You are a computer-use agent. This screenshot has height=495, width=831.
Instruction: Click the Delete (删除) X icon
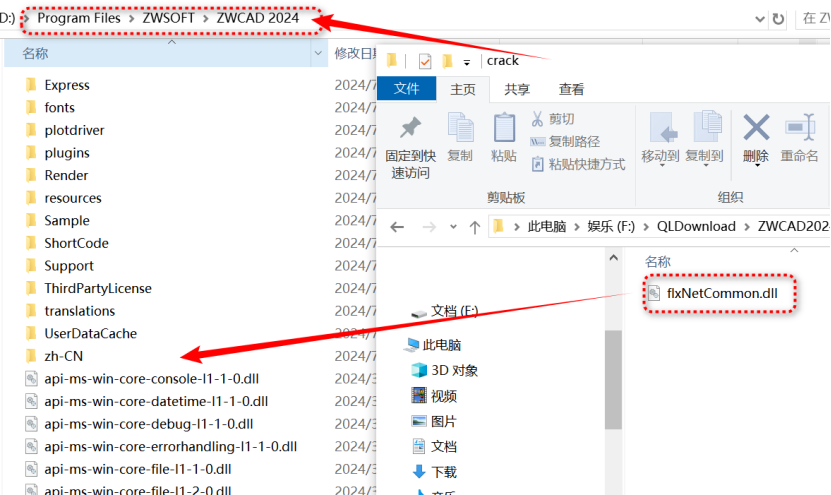756,127
